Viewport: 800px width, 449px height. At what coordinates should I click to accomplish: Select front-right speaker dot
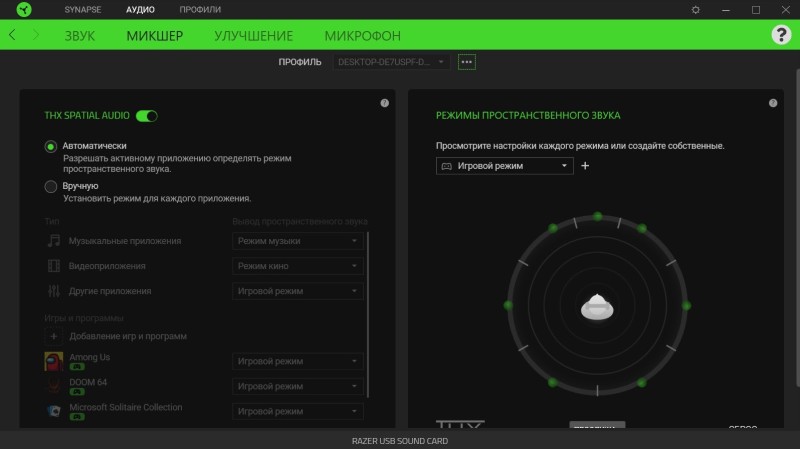[x=642, y=228]
